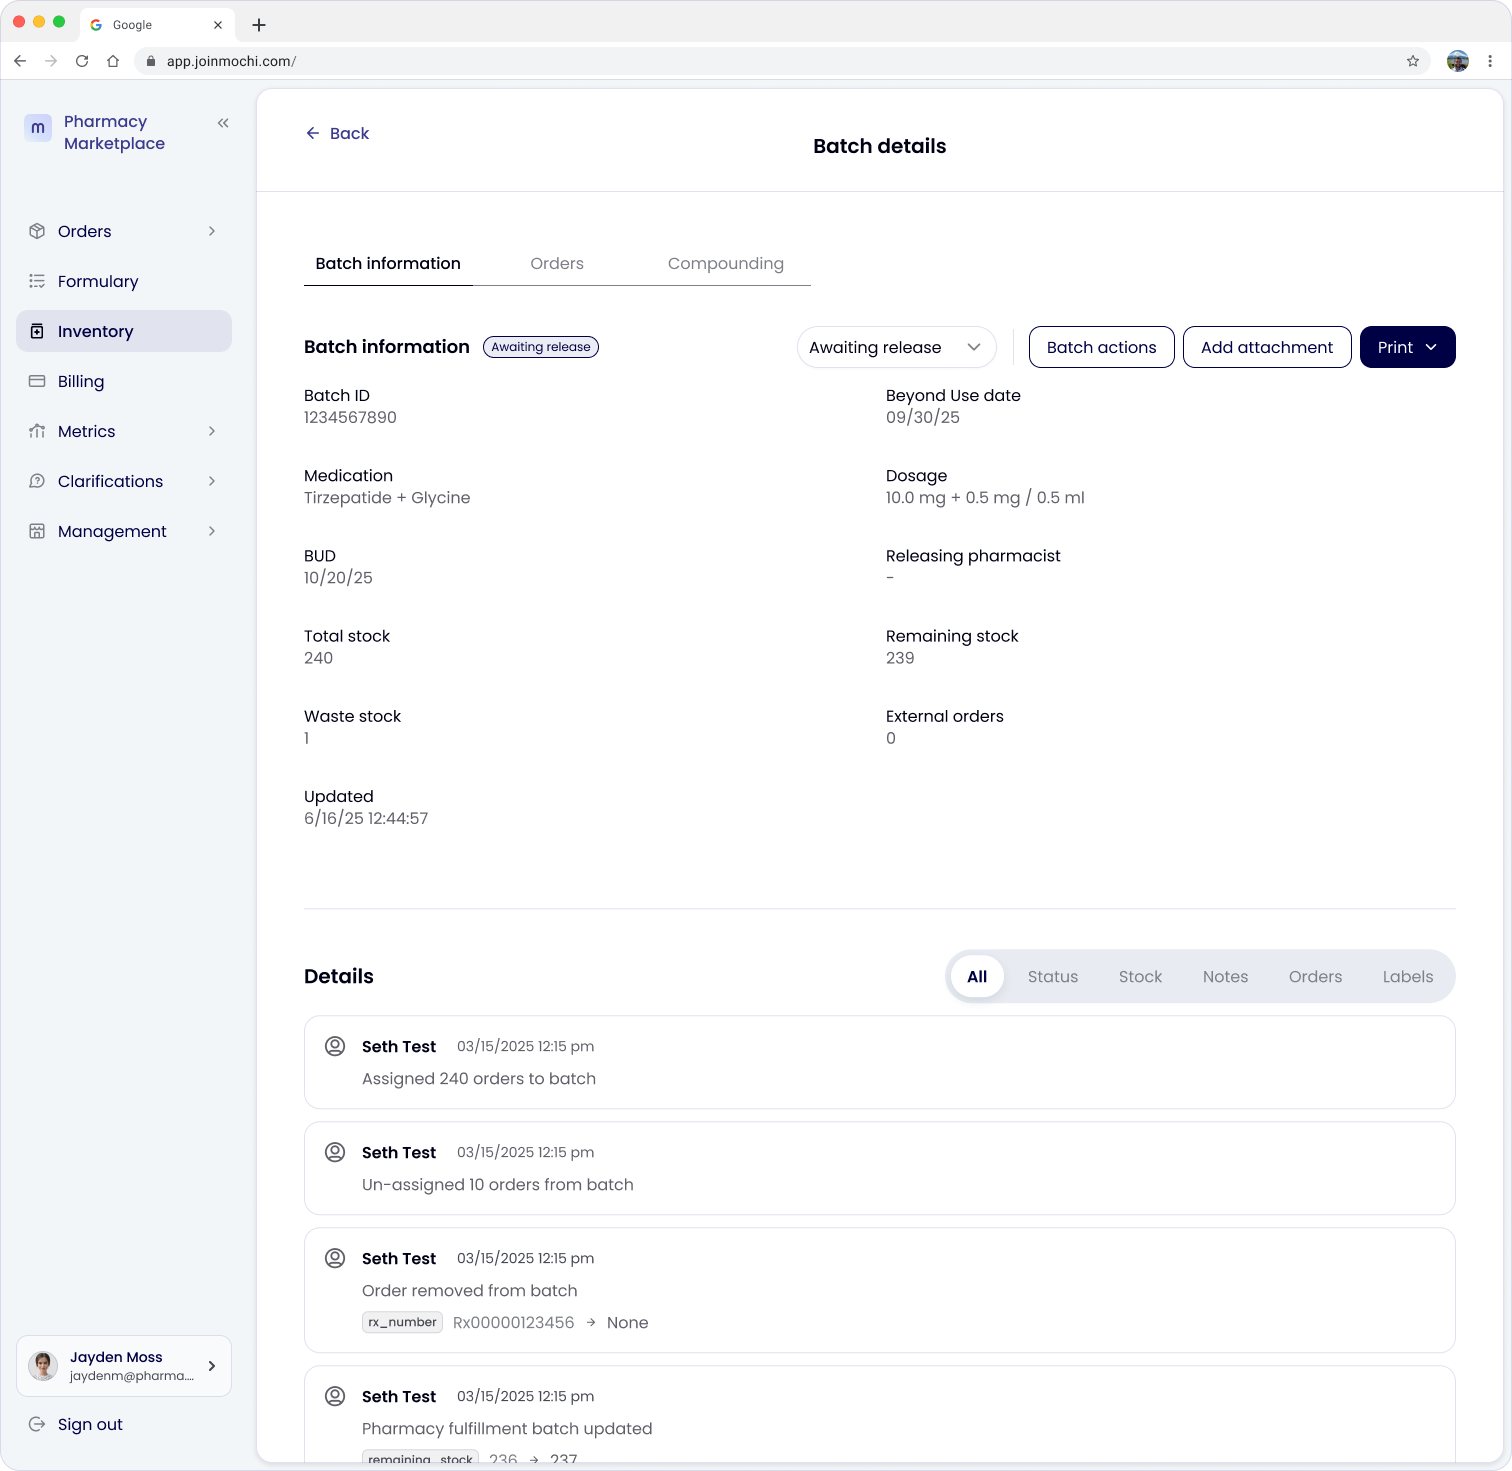Click the Pharmacy Marketplace title

(114, 132)
